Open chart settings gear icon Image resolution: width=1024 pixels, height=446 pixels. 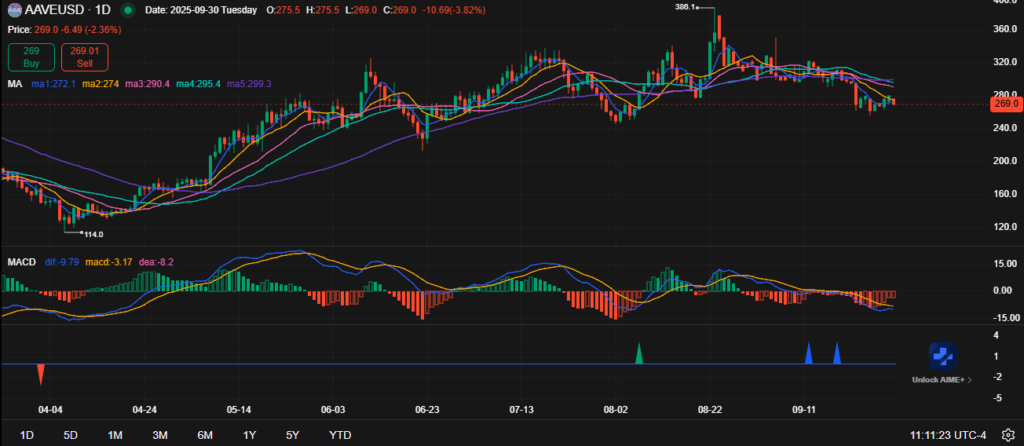(x=1008, y=435)
